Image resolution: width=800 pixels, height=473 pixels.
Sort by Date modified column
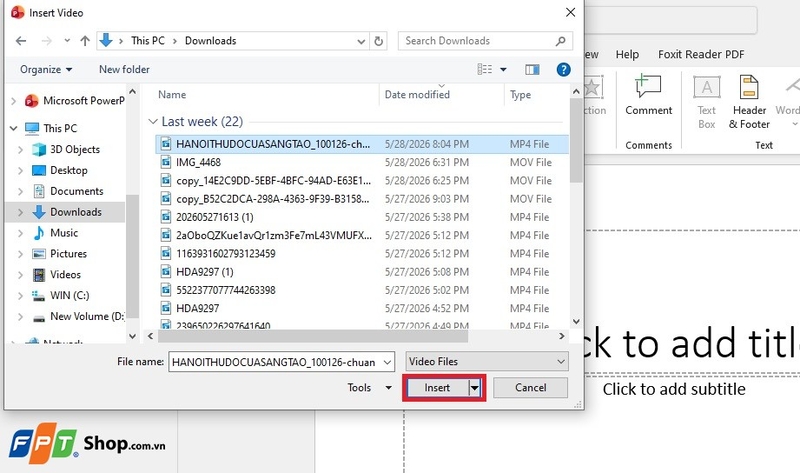[417, 94]
